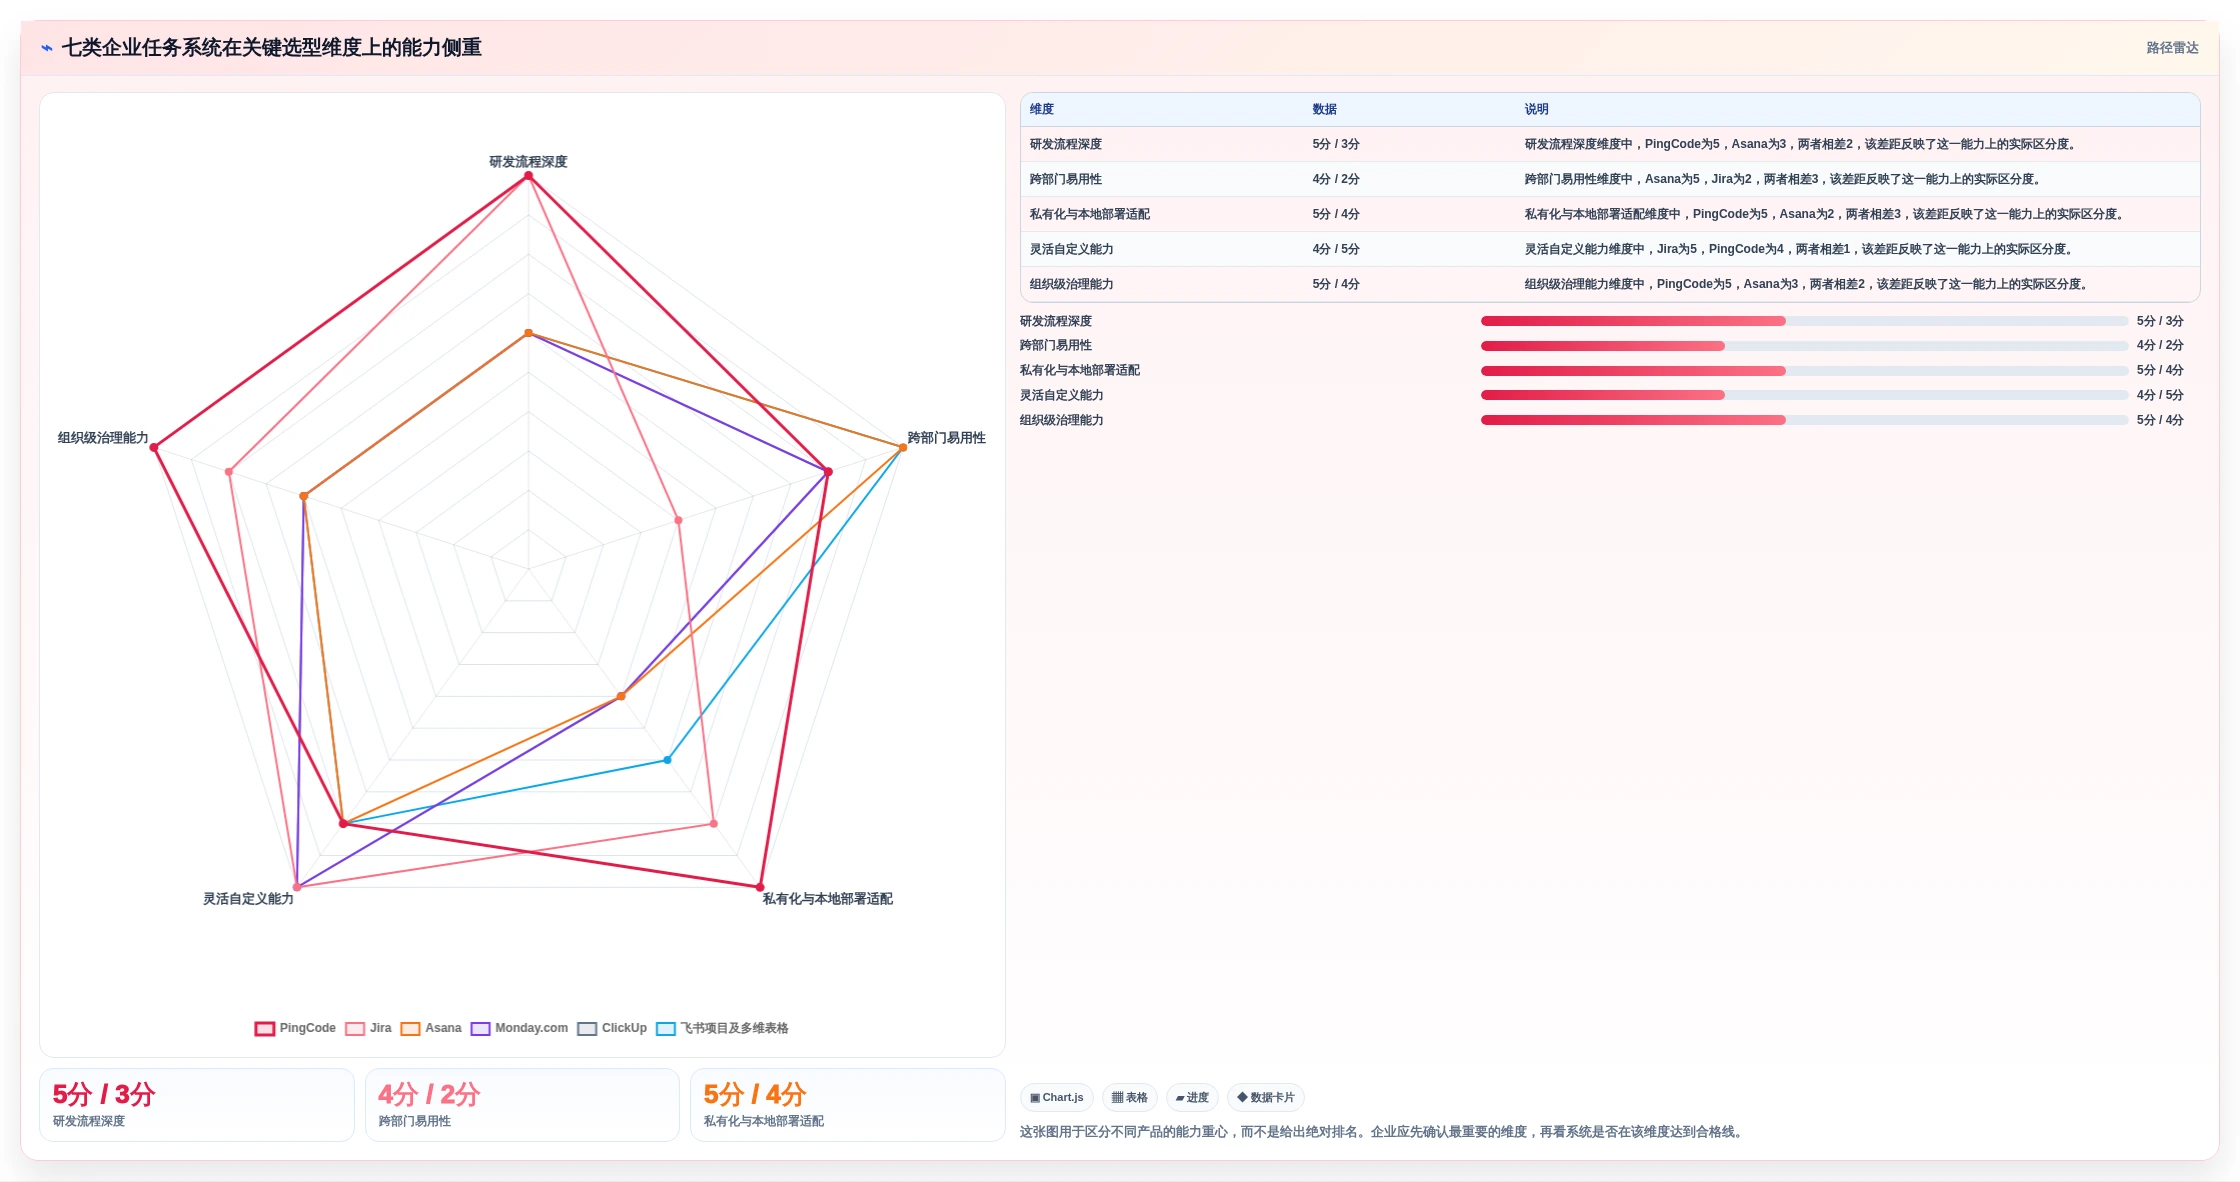Click the 表格 tag
The height and width of the screenshot is (1182, 2240).
[x=1130, y=1097]
